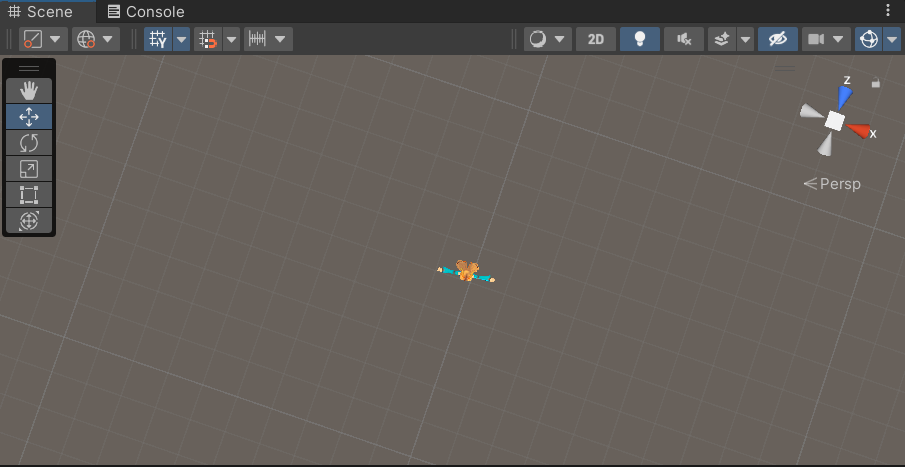This screenshot has width=905, height=467.
Task: Select the Rotate tool
Action: (29, 143)
